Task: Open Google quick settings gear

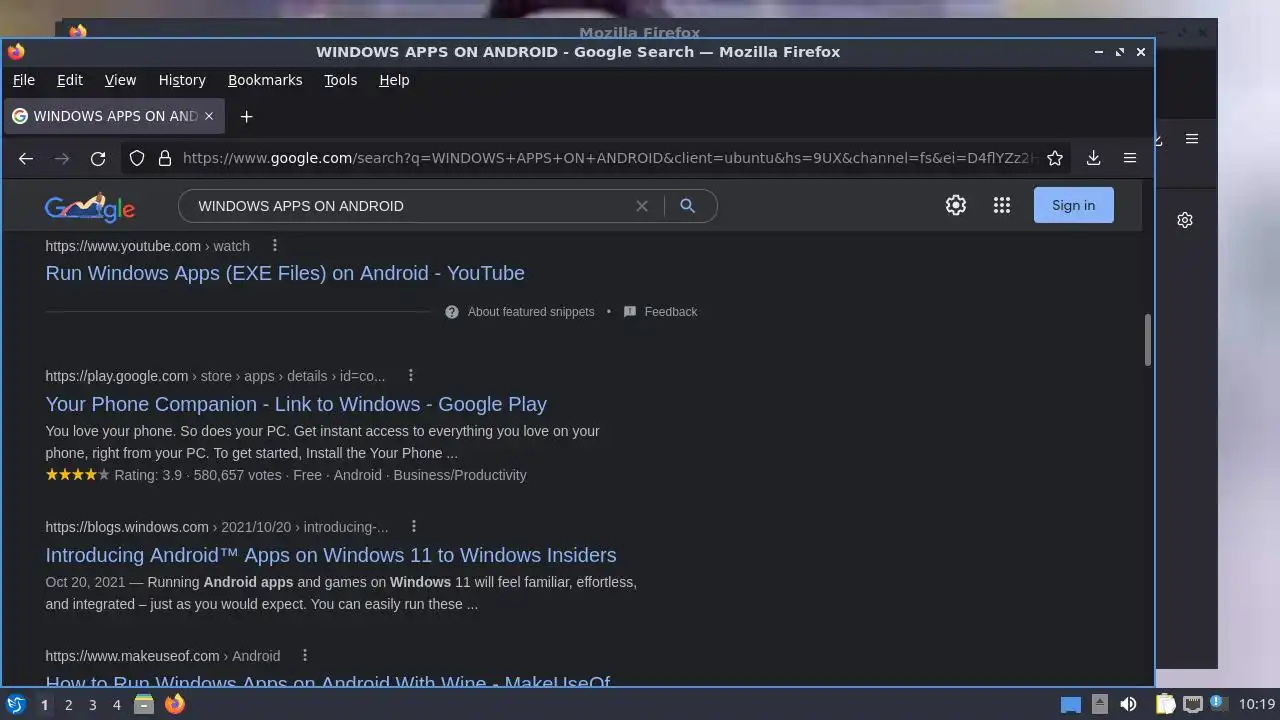Action: [x=956, y=205]
